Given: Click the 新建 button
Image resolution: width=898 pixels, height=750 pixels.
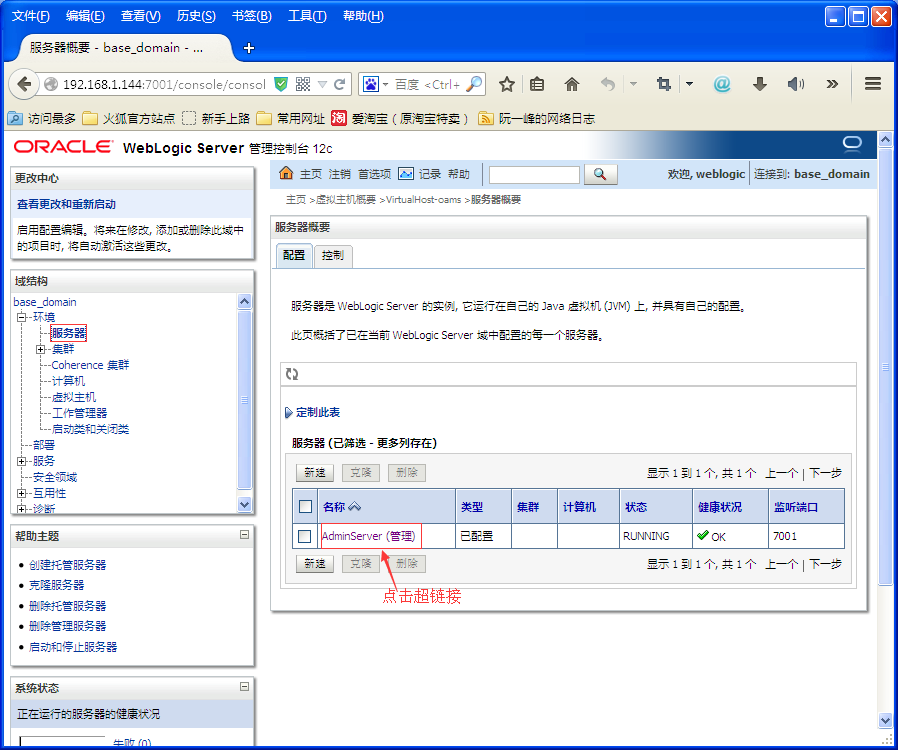Looking at the screenshot, I should pos(314,473).
